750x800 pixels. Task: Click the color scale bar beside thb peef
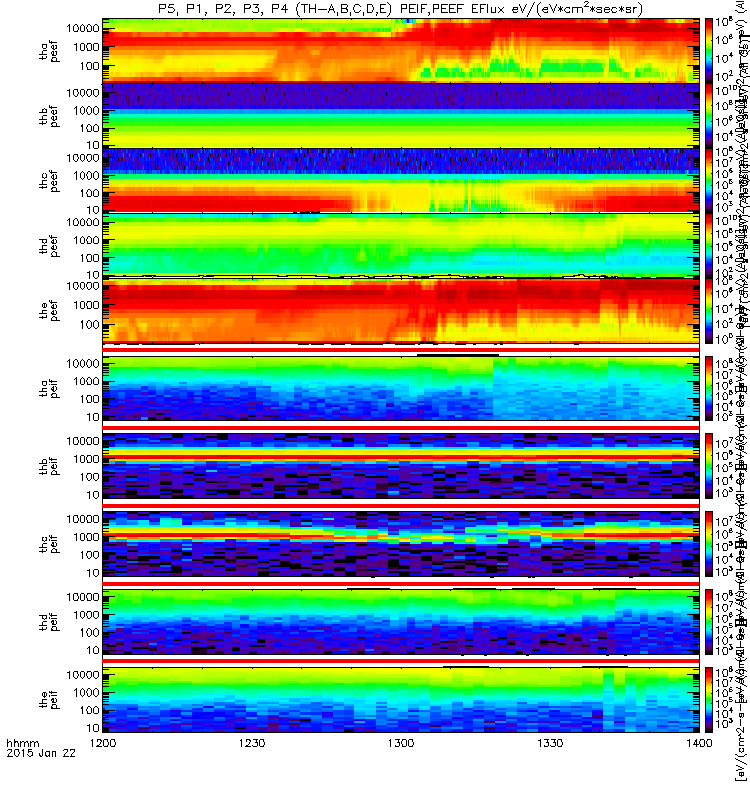[709, 115]
